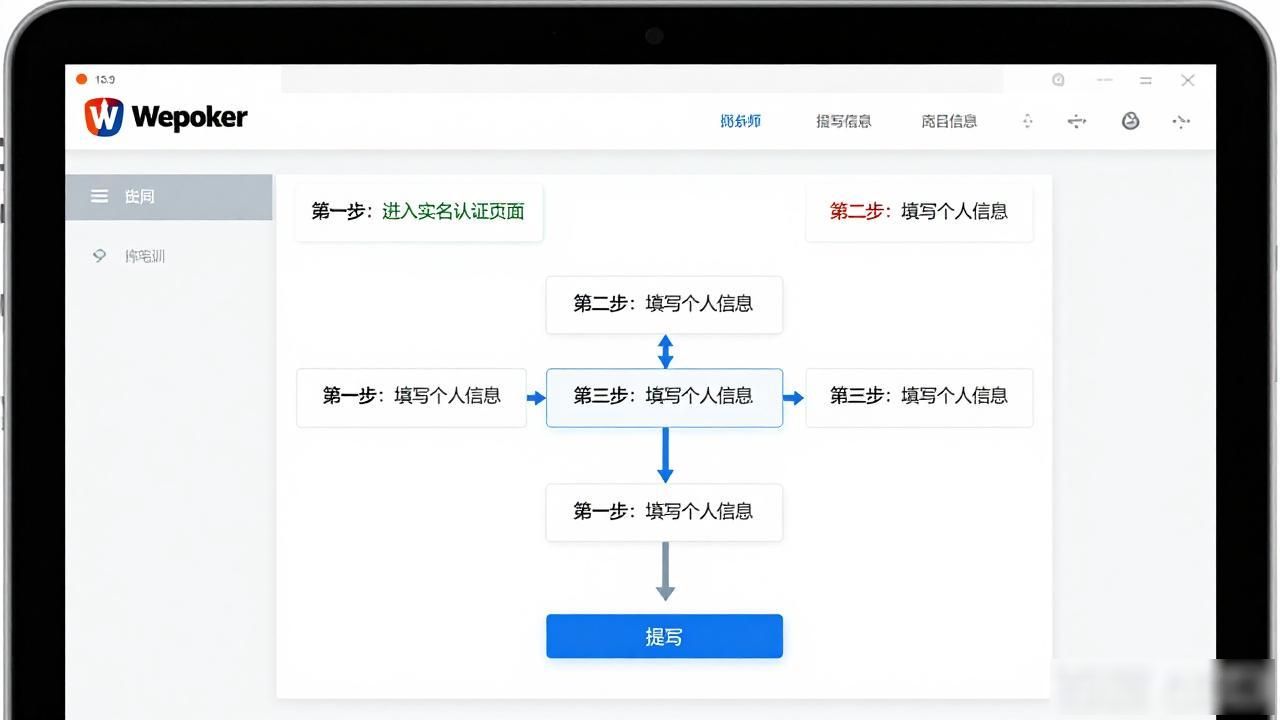Open the blue active header tab

pos(741,121)
